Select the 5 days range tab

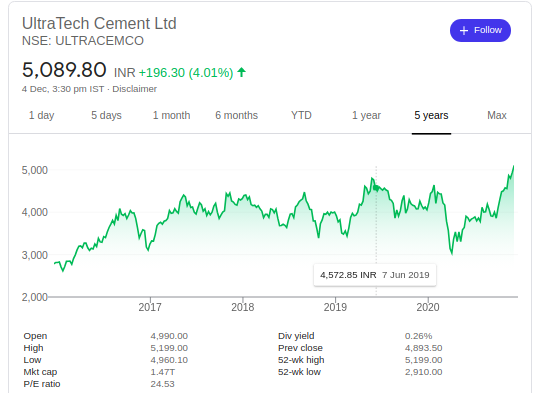(x=106, y=115)
